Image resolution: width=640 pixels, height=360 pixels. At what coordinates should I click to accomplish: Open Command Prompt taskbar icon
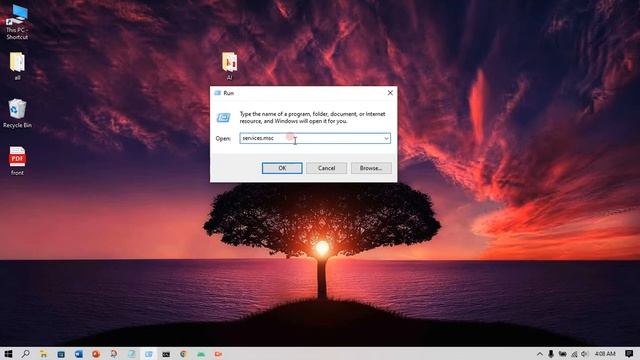[x=166, y=354]
